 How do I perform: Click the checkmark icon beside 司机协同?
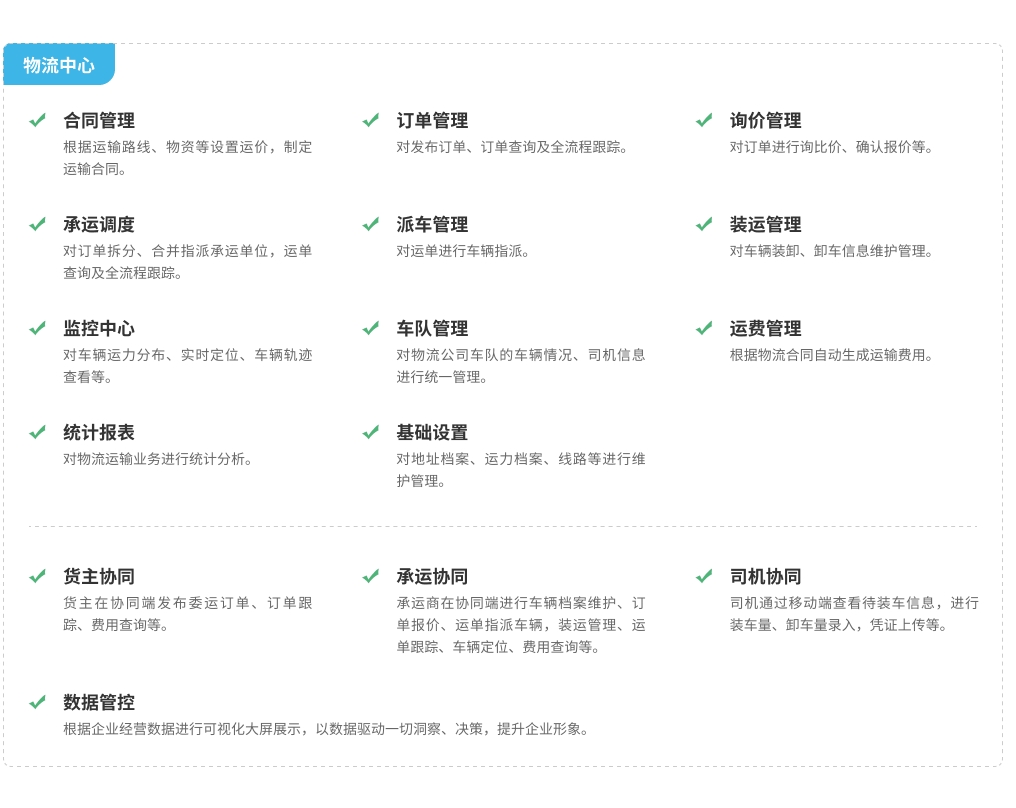pyautogui.click(x=704, y=576)
